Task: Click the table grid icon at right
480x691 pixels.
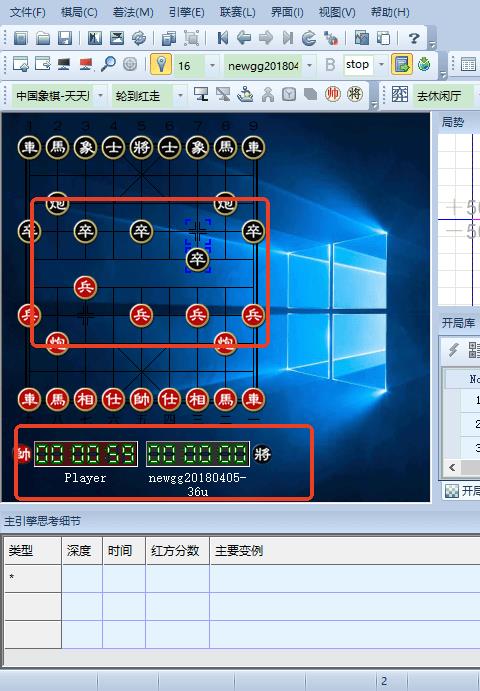Action: click(468, 65)
